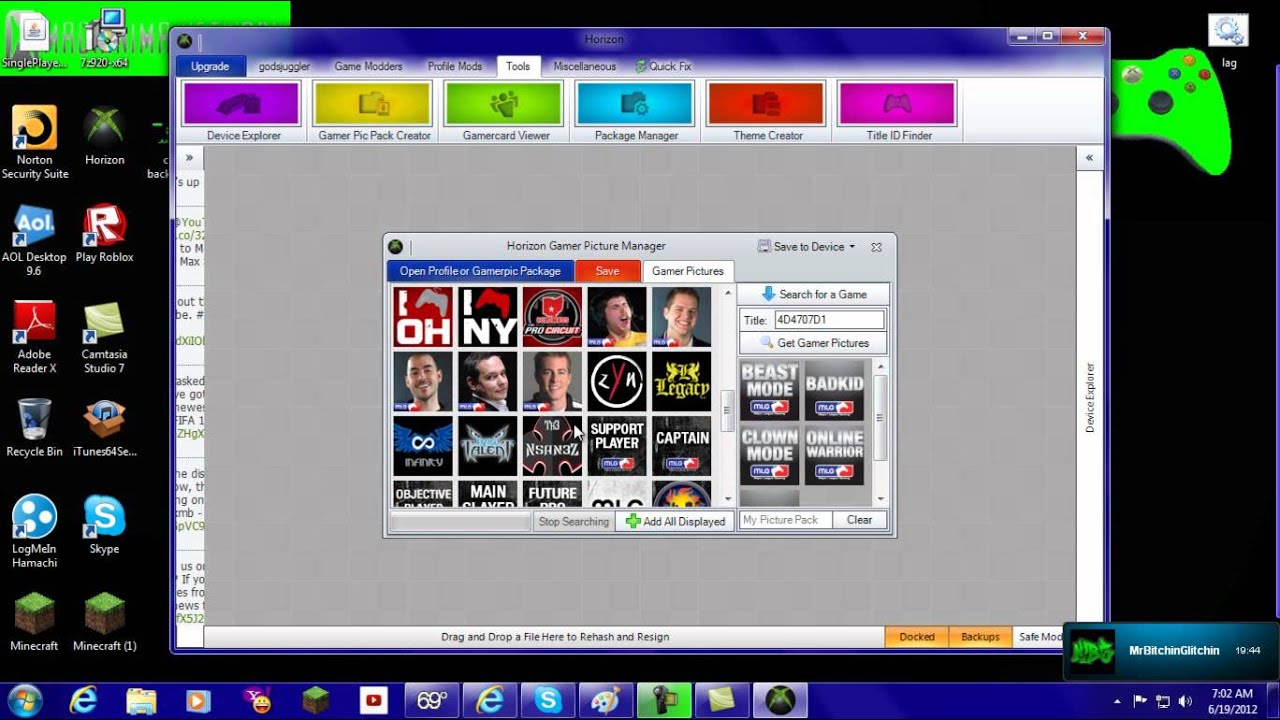
Task: Open Horizon desktop shortcut icon
Action: [104, 136]
